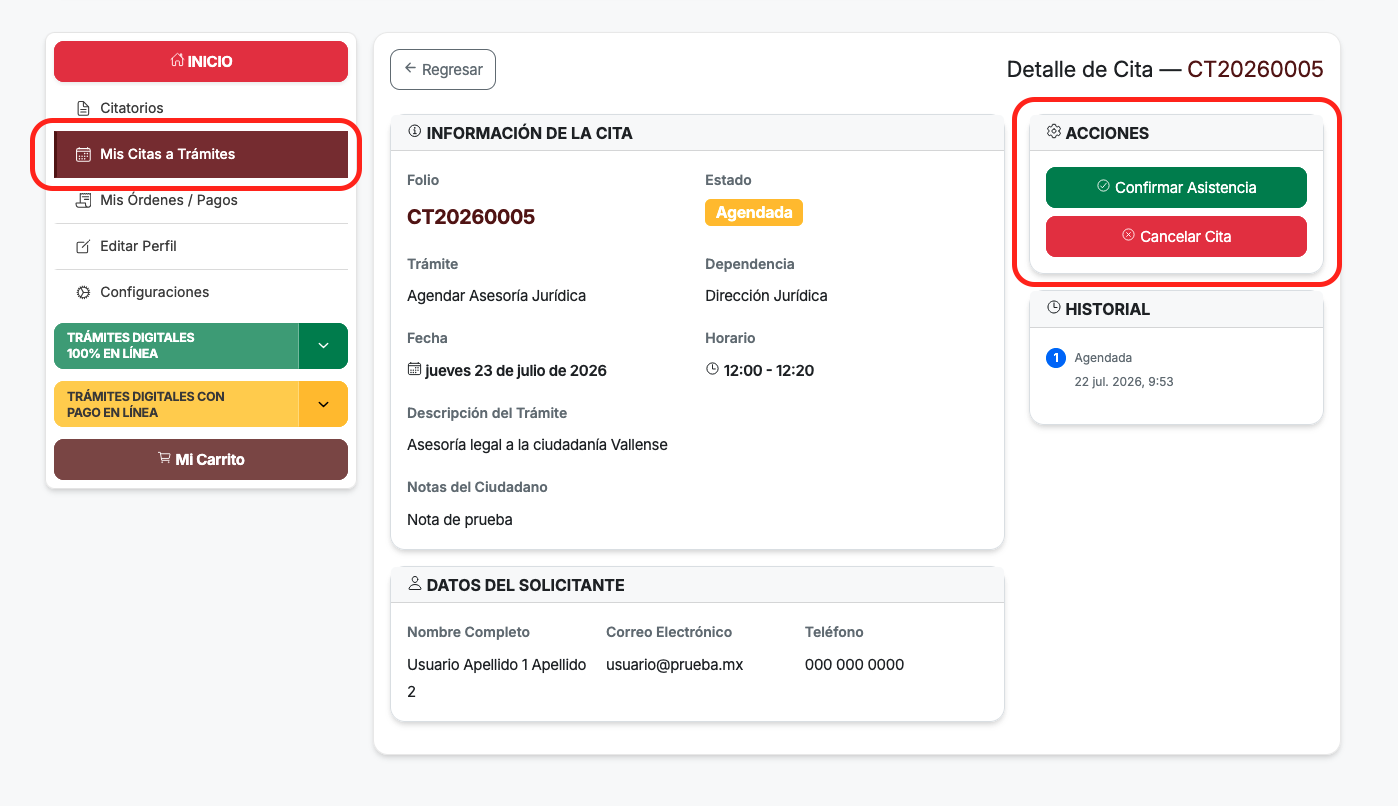Click the blue step 1 marker in Historial
Image resolution: width=1398 pixels, height=806 pixels.
1055,358
